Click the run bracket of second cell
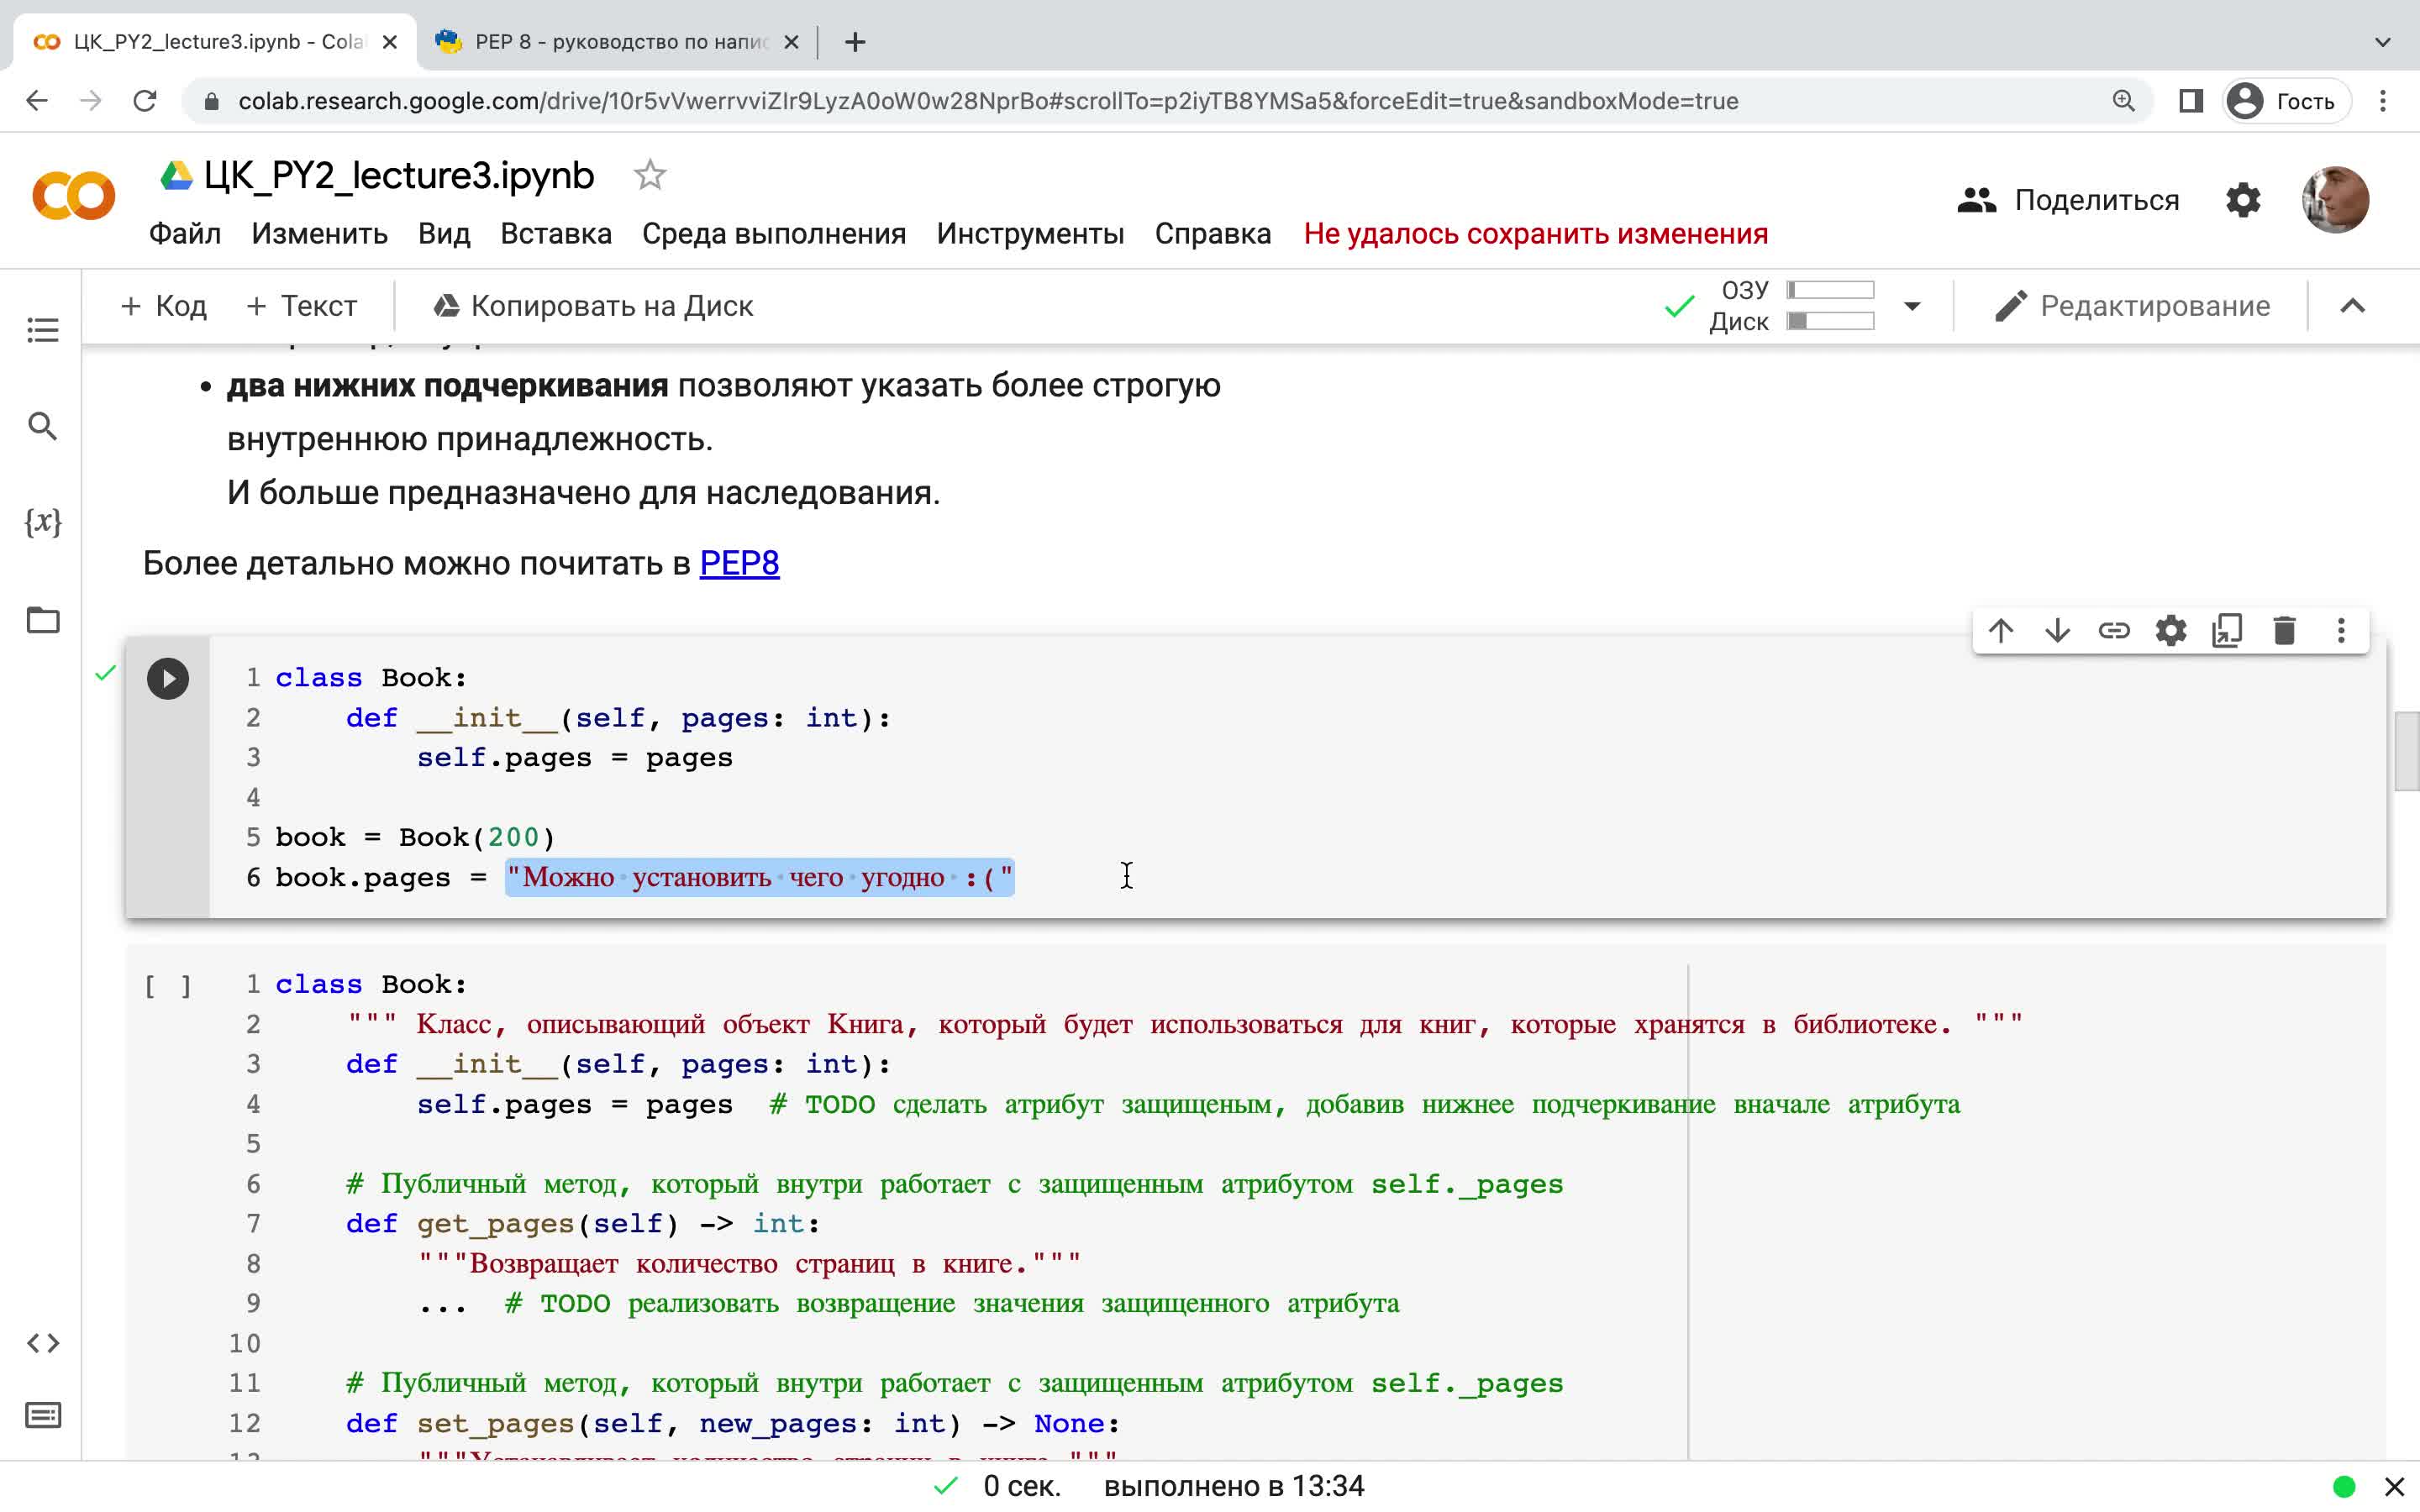The image size is (2420, 1512). click(168, 986)
